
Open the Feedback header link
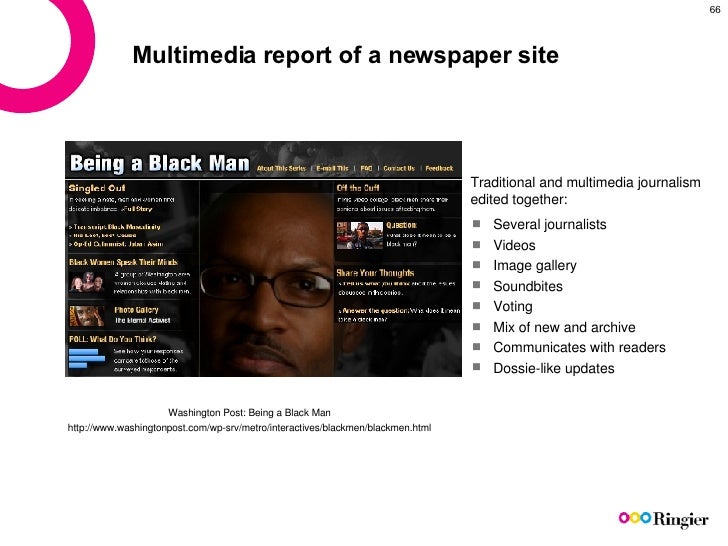point(439,169)
